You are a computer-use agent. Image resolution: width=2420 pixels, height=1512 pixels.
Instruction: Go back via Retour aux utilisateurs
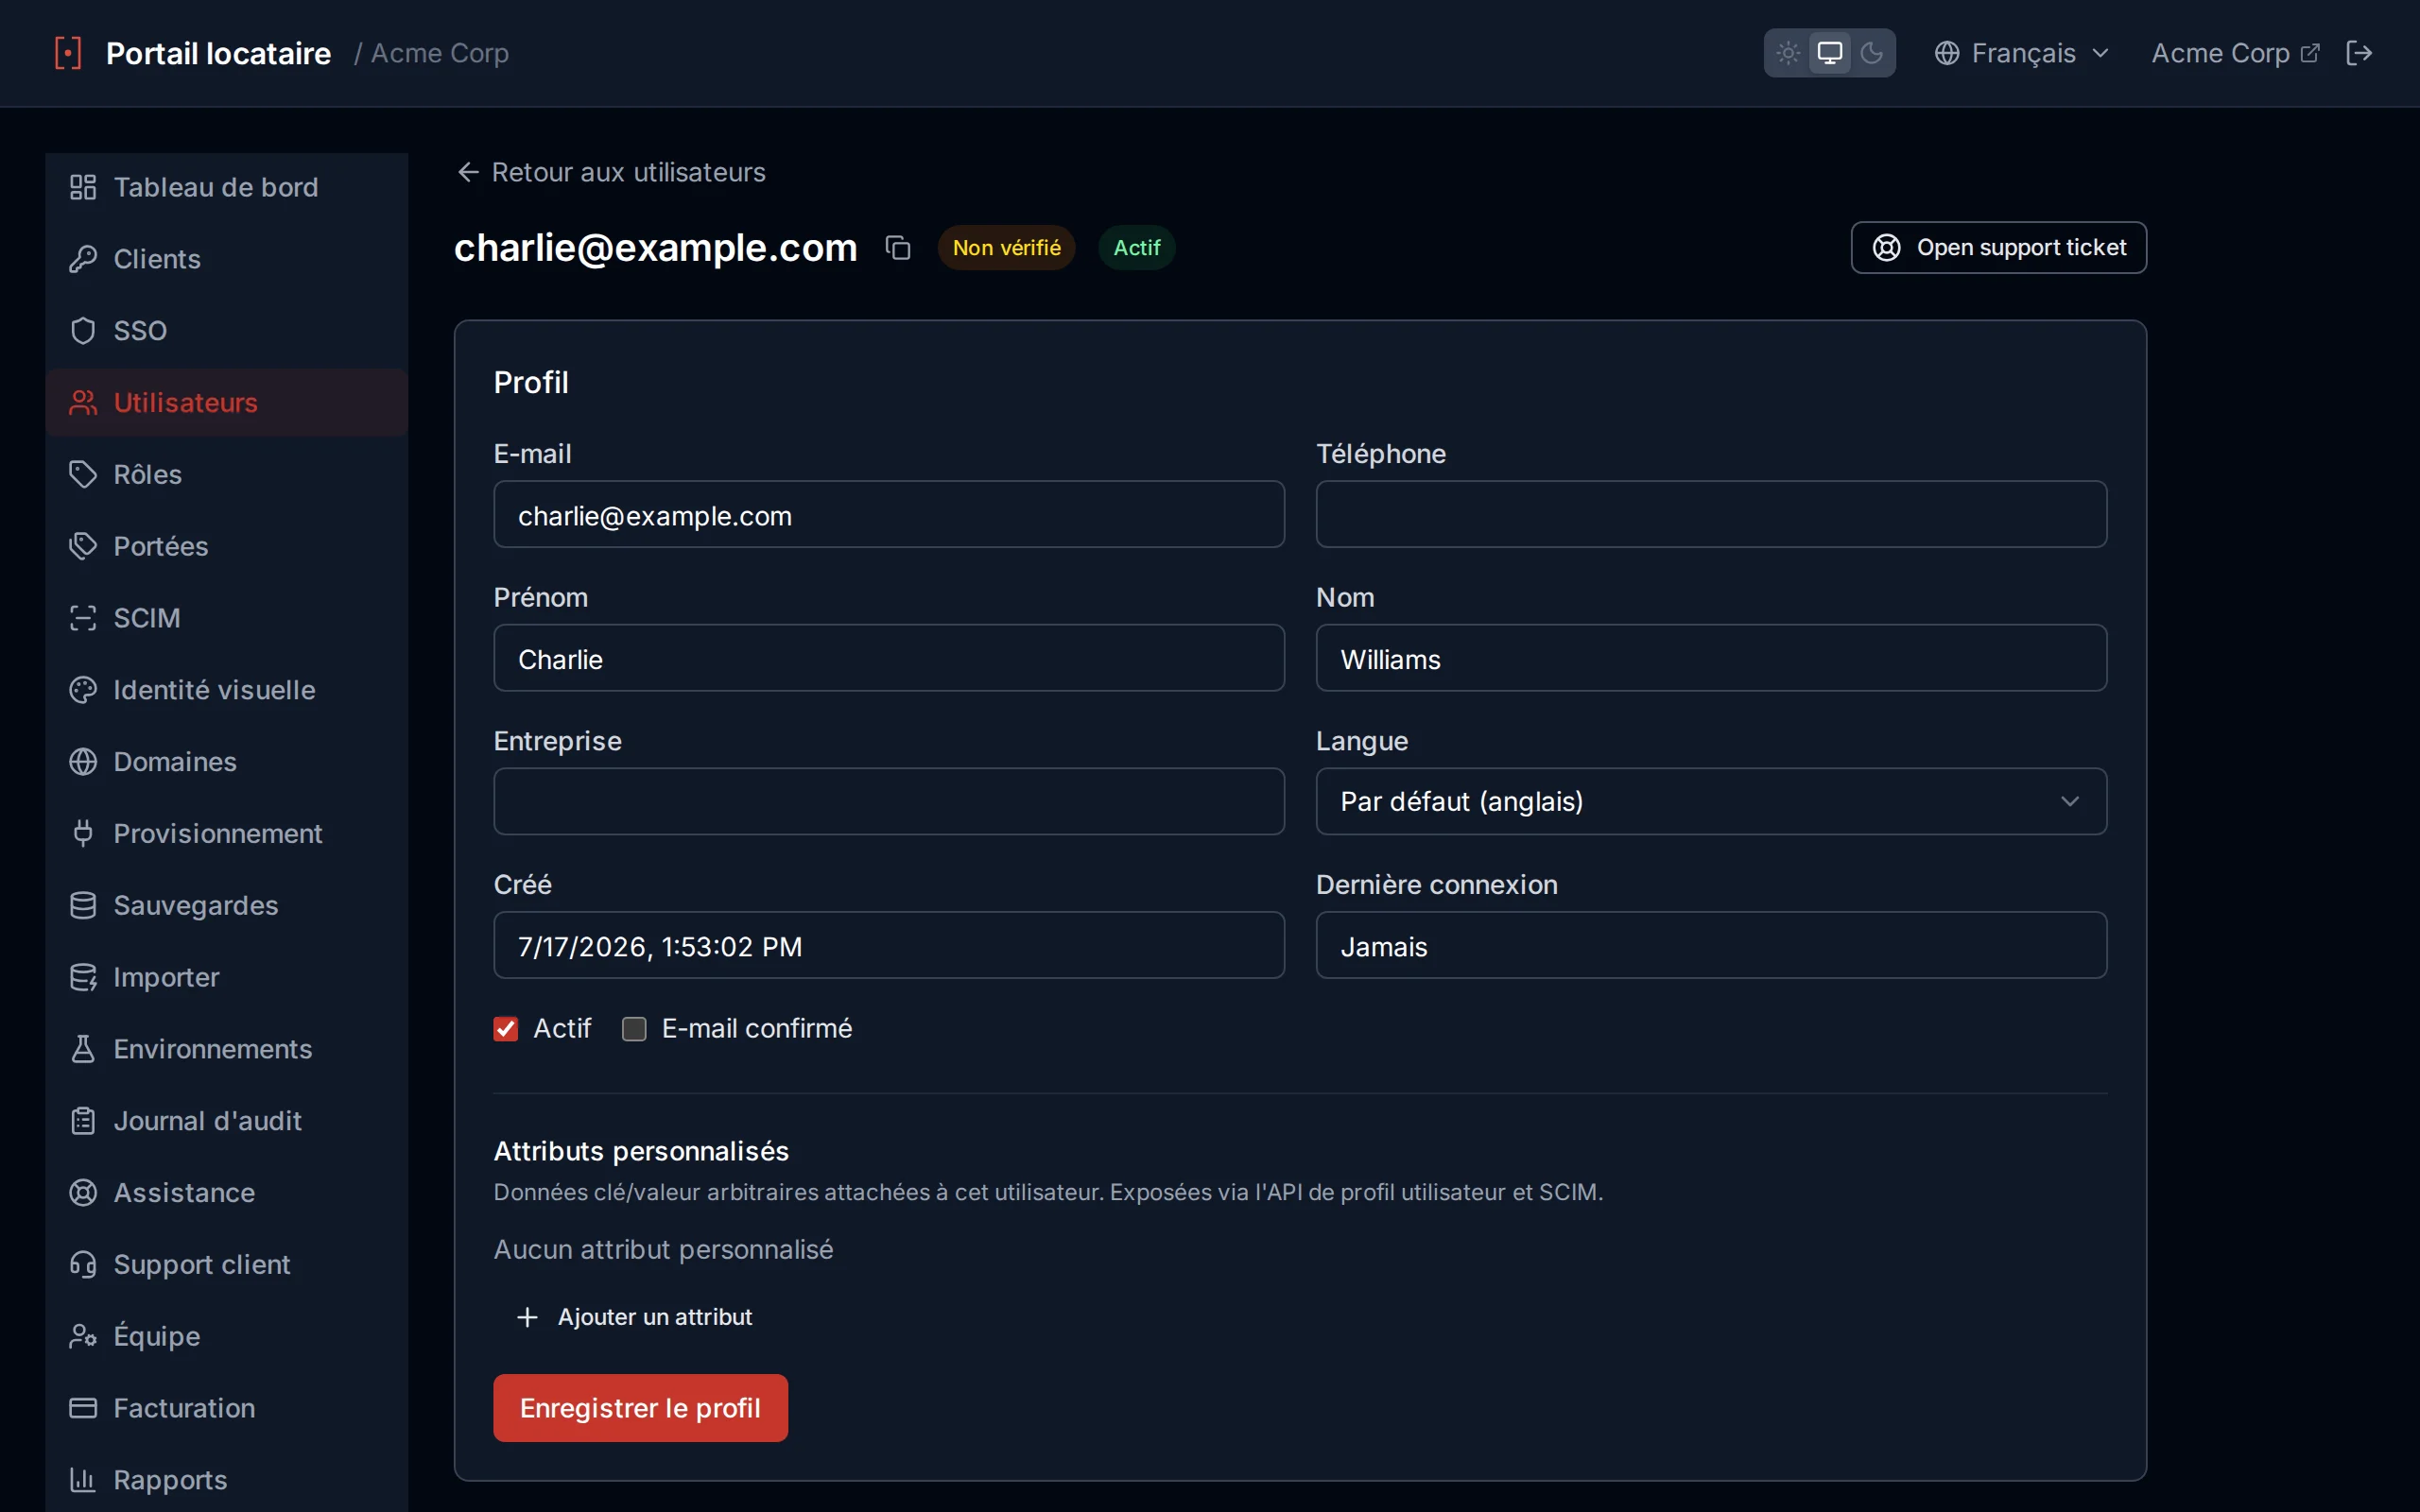pos(611,172)
